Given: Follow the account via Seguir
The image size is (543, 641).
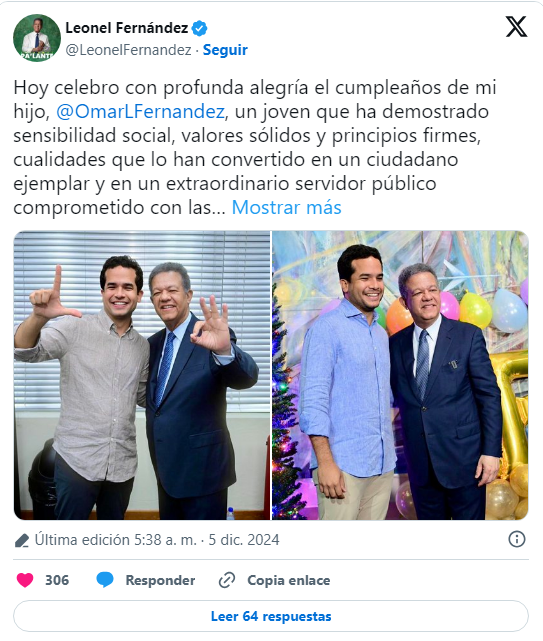Looking at the screenshot, I should coord(225,50).
